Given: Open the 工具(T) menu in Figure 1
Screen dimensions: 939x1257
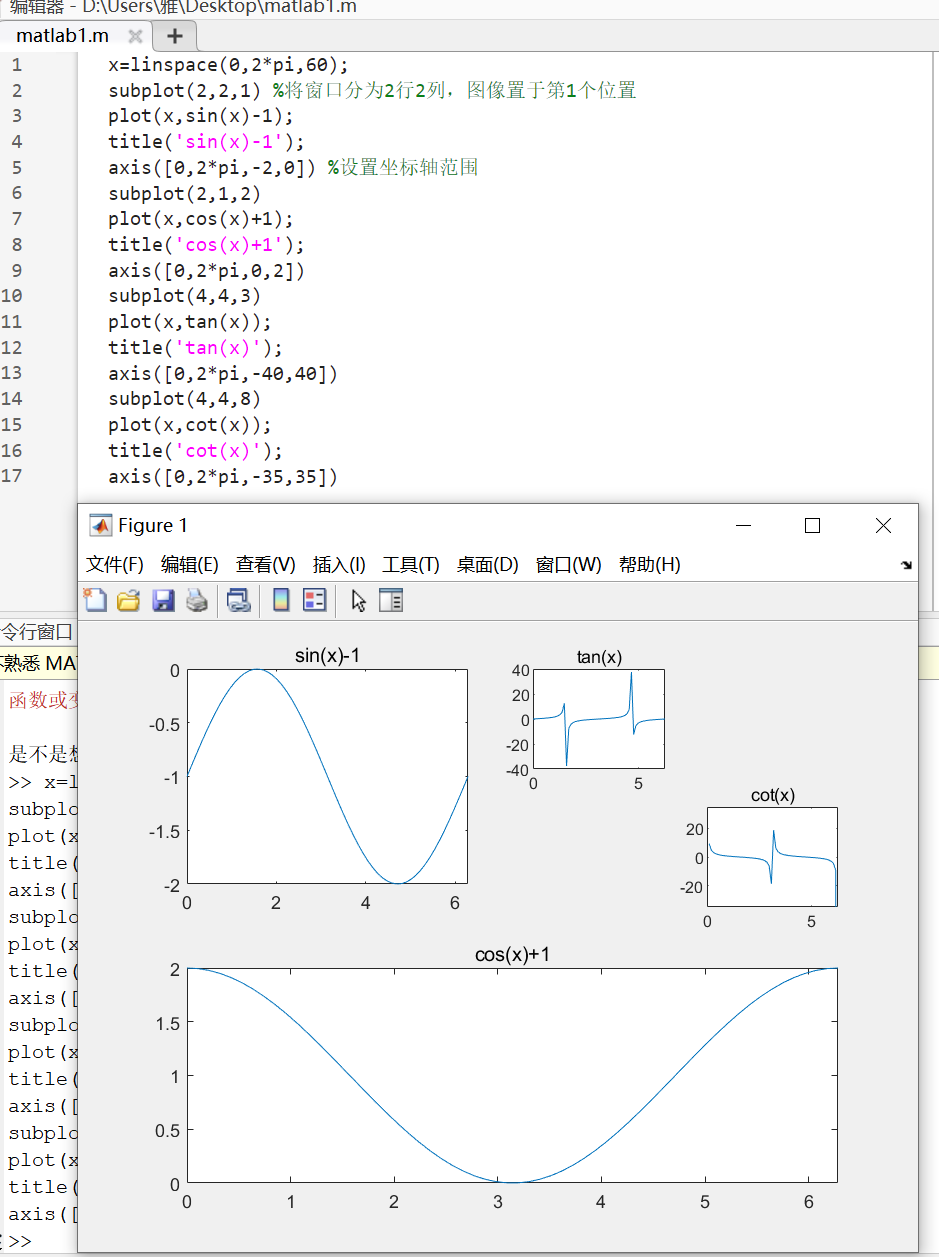Looking at the screenshot, I should pyautogui.click(x=411, y=565).
